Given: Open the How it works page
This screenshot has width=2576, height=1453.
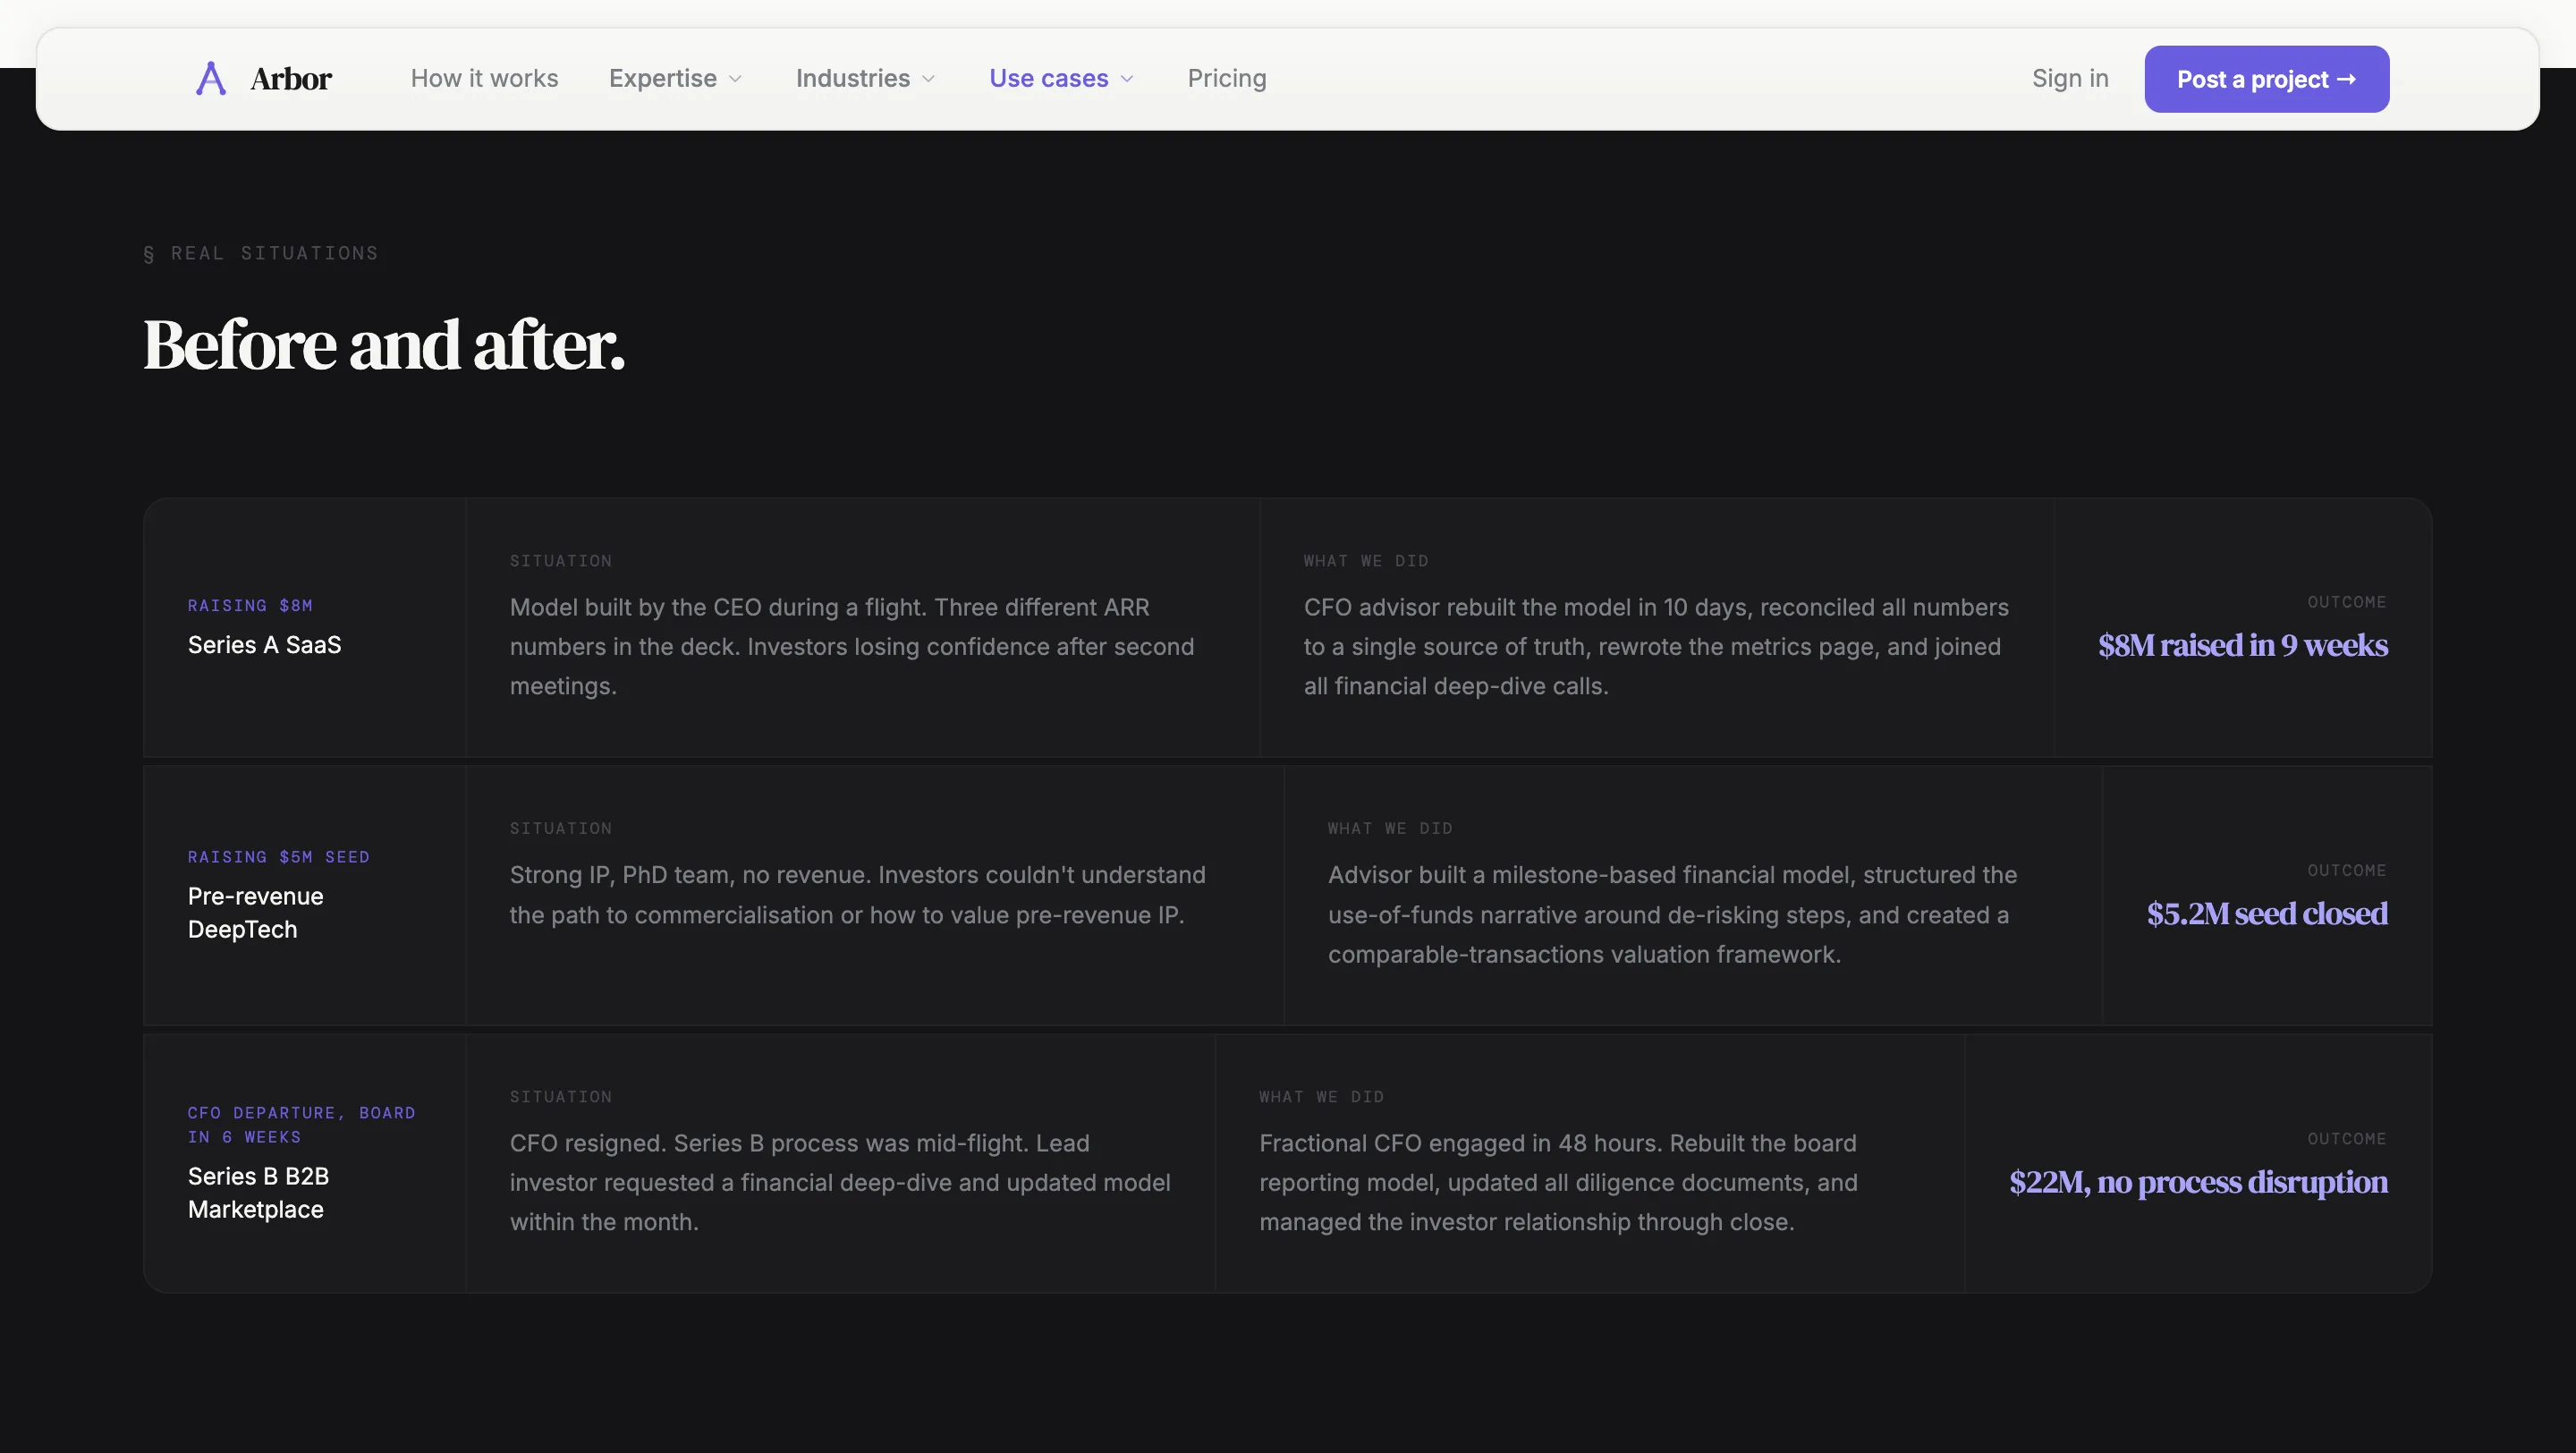Looking at the screenshot, I should (484, 78).
